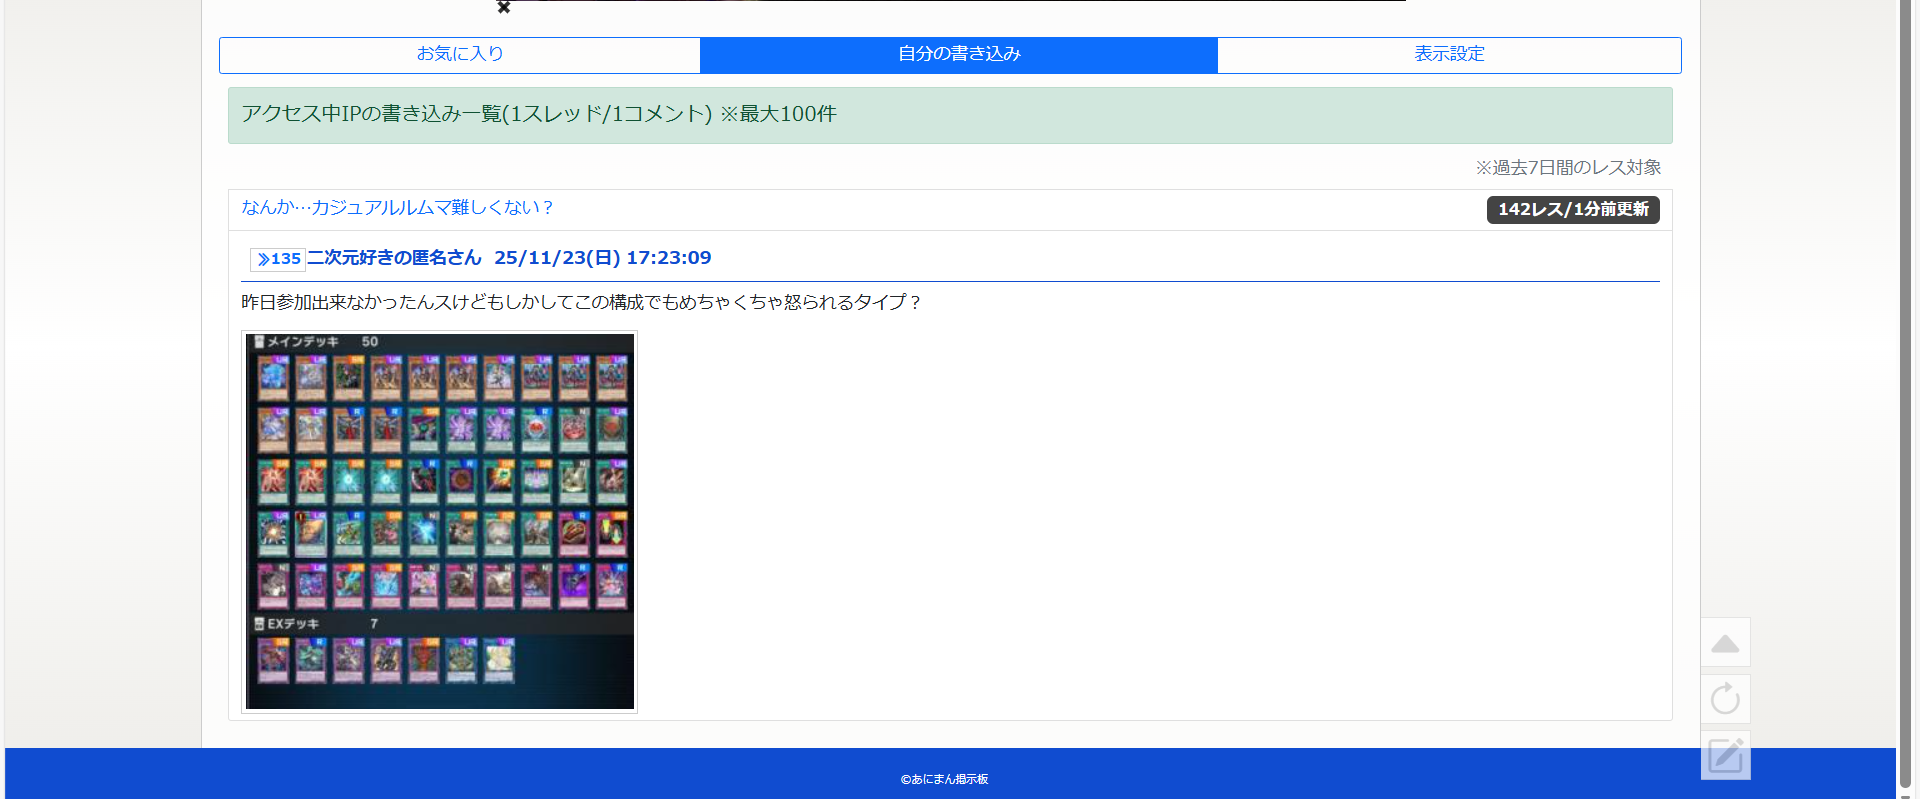This screenshot has height=799, width=1920.
Task: Click the poster name 二次元好きの匿名さん
Action: pos(394,258)
